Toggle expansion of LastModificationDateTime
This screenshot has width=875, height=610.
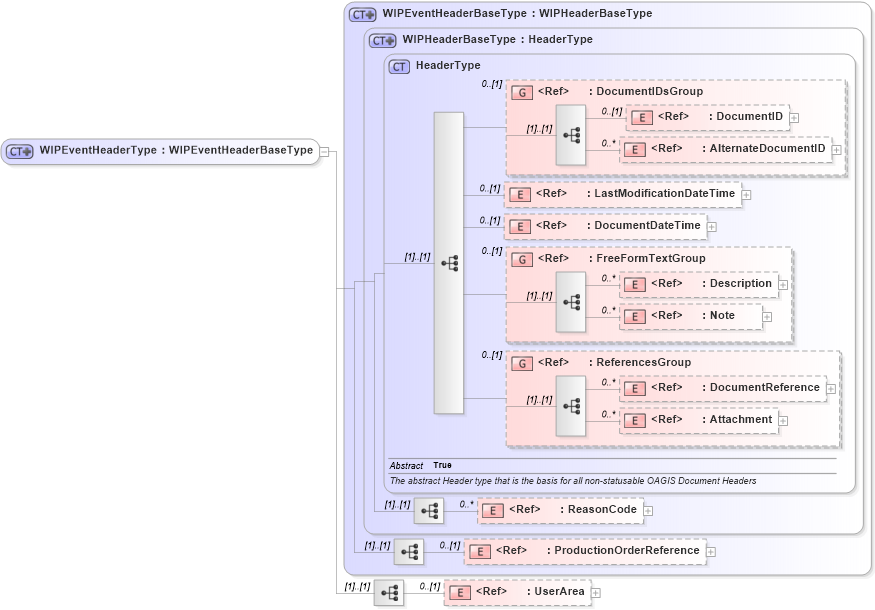click(x=747, y=195)
